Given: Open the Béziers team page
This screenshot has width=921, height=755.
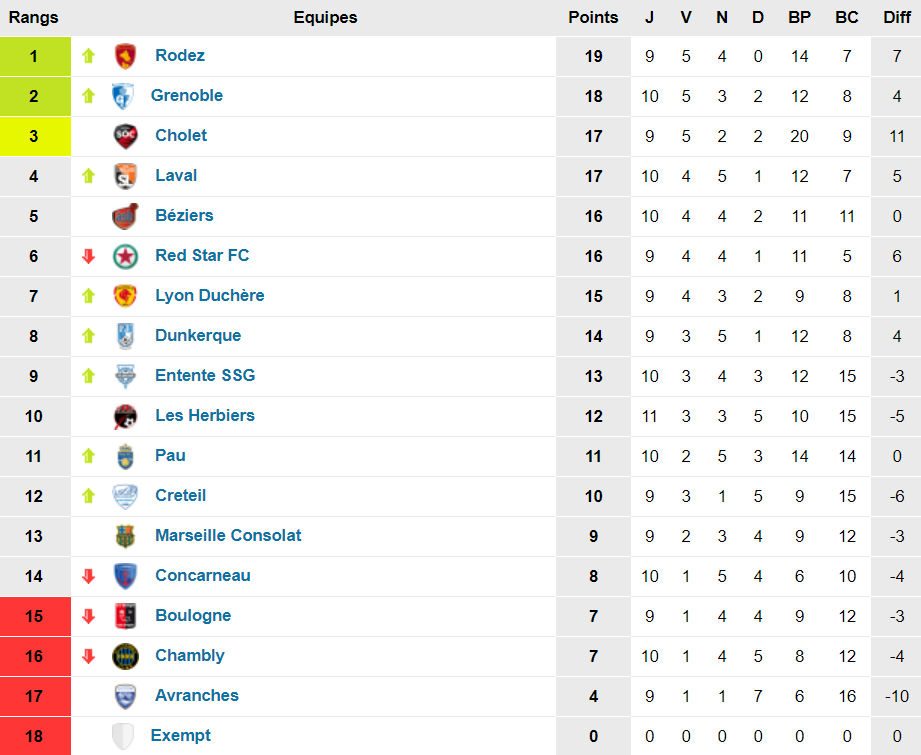Looking at the screenshot, I should 184,216.
